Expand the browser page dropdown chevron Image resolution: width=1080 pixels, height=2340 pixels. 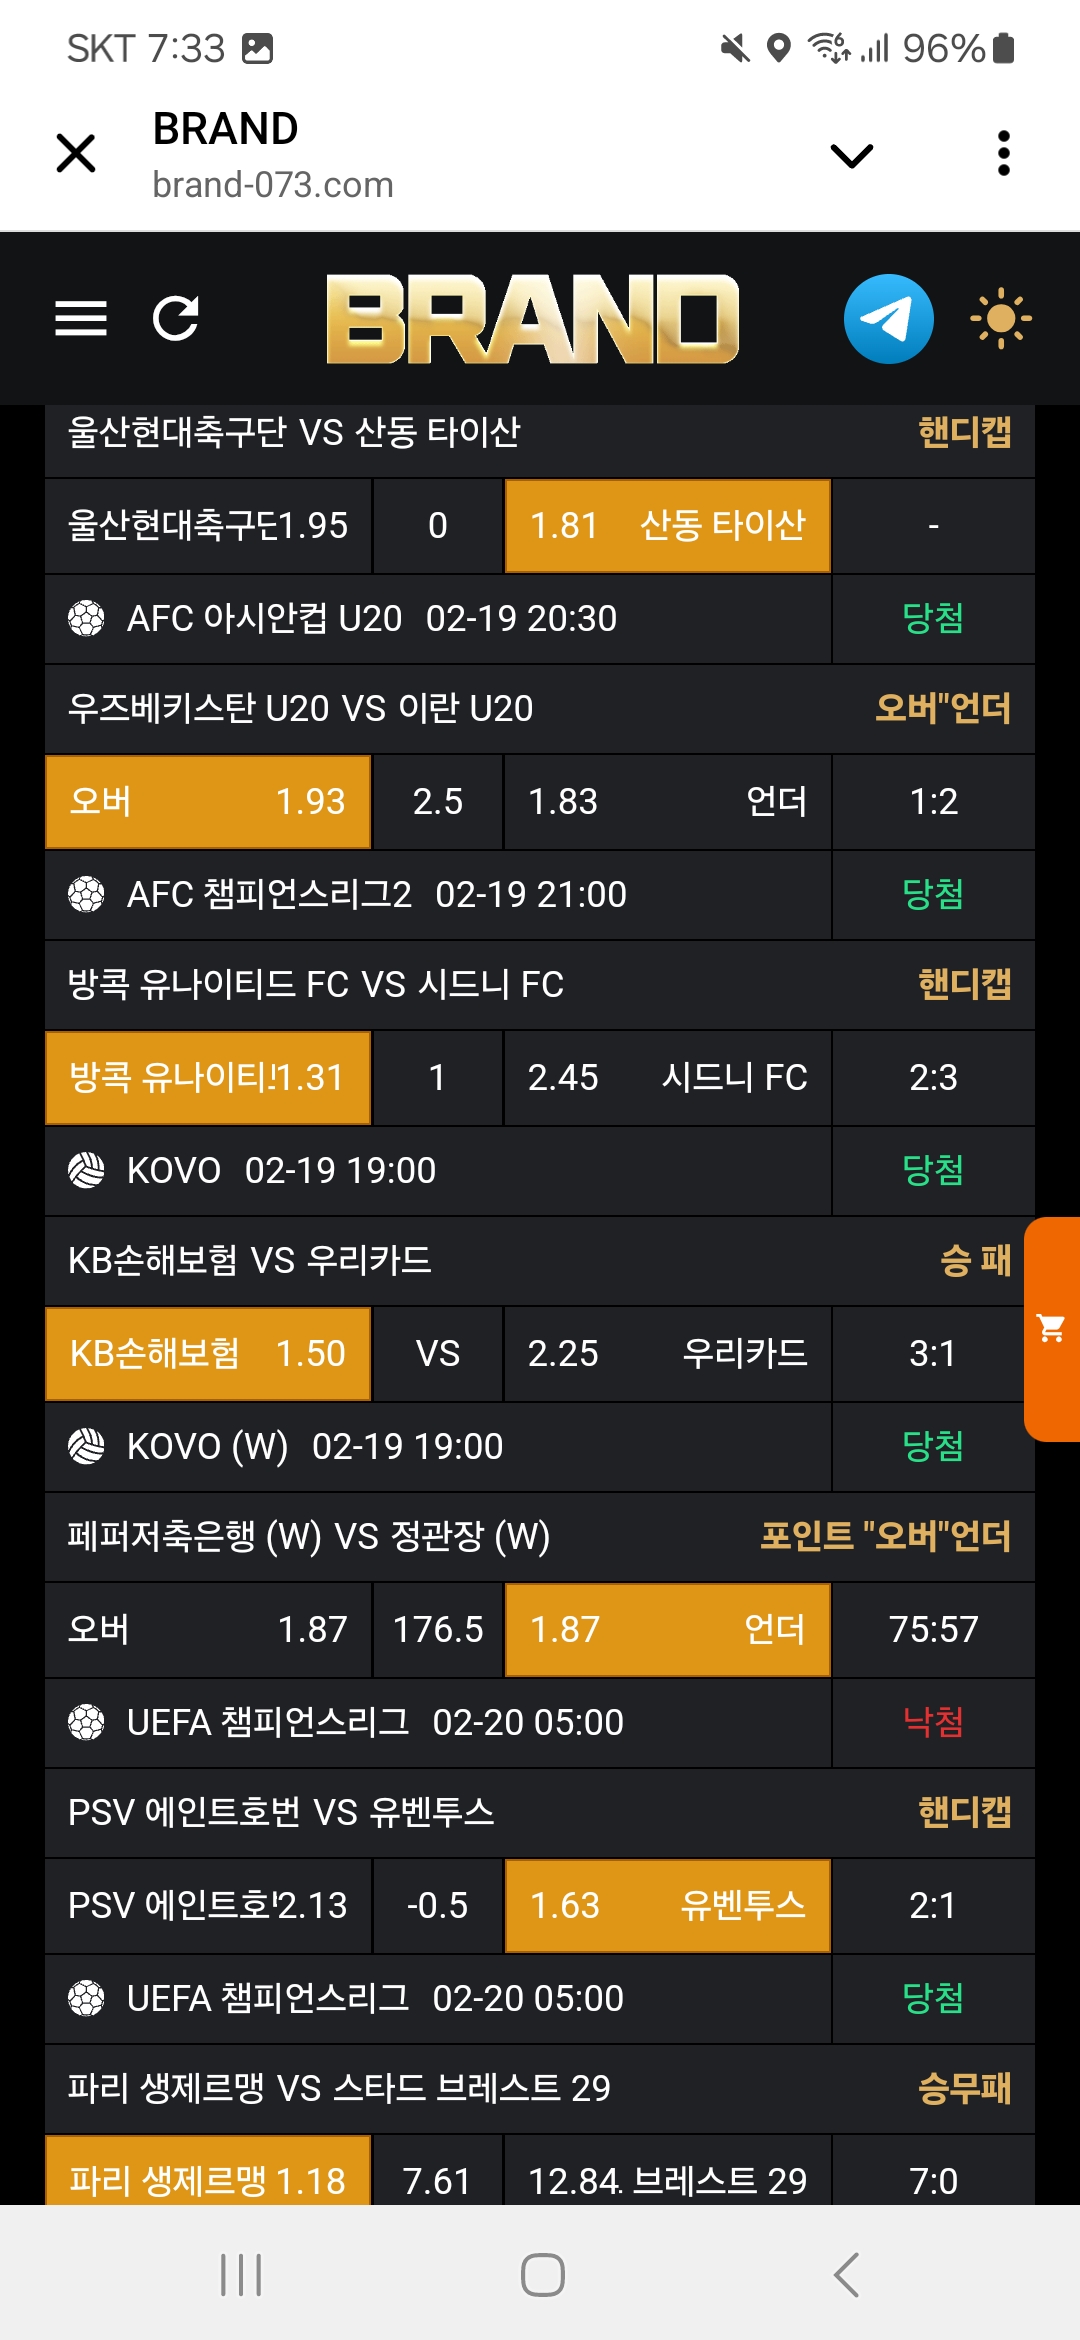pos(852,156)
